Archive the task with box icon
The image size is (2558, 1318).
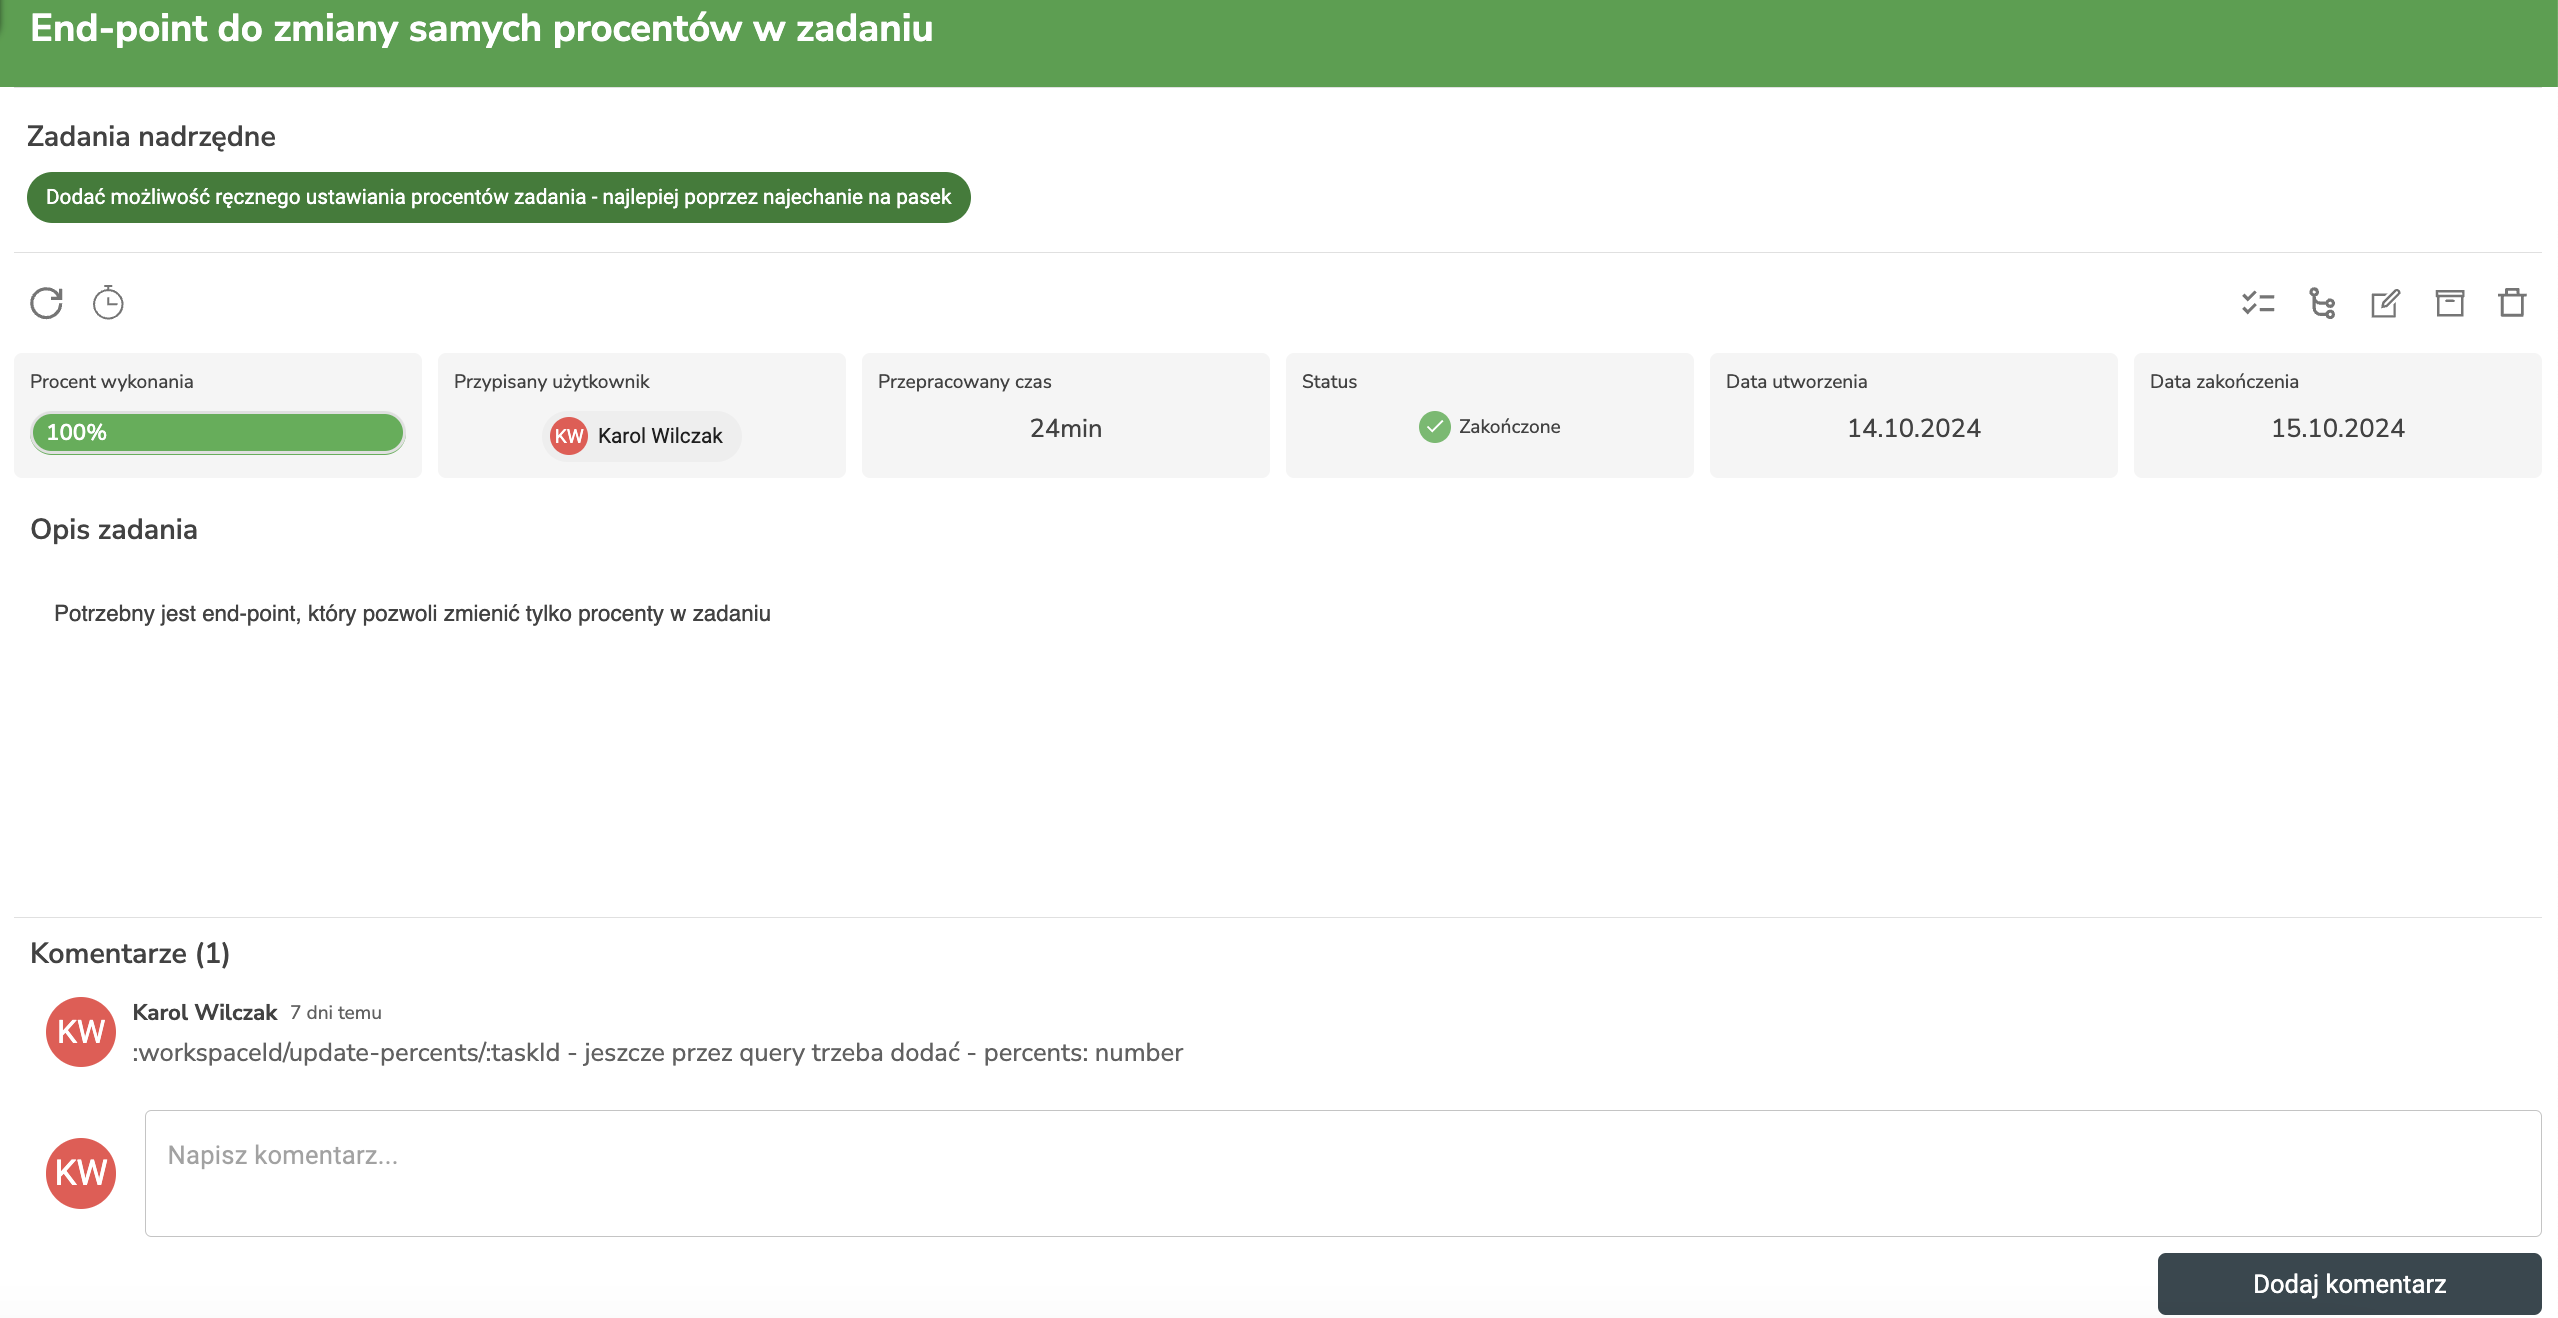point(2449,302)
